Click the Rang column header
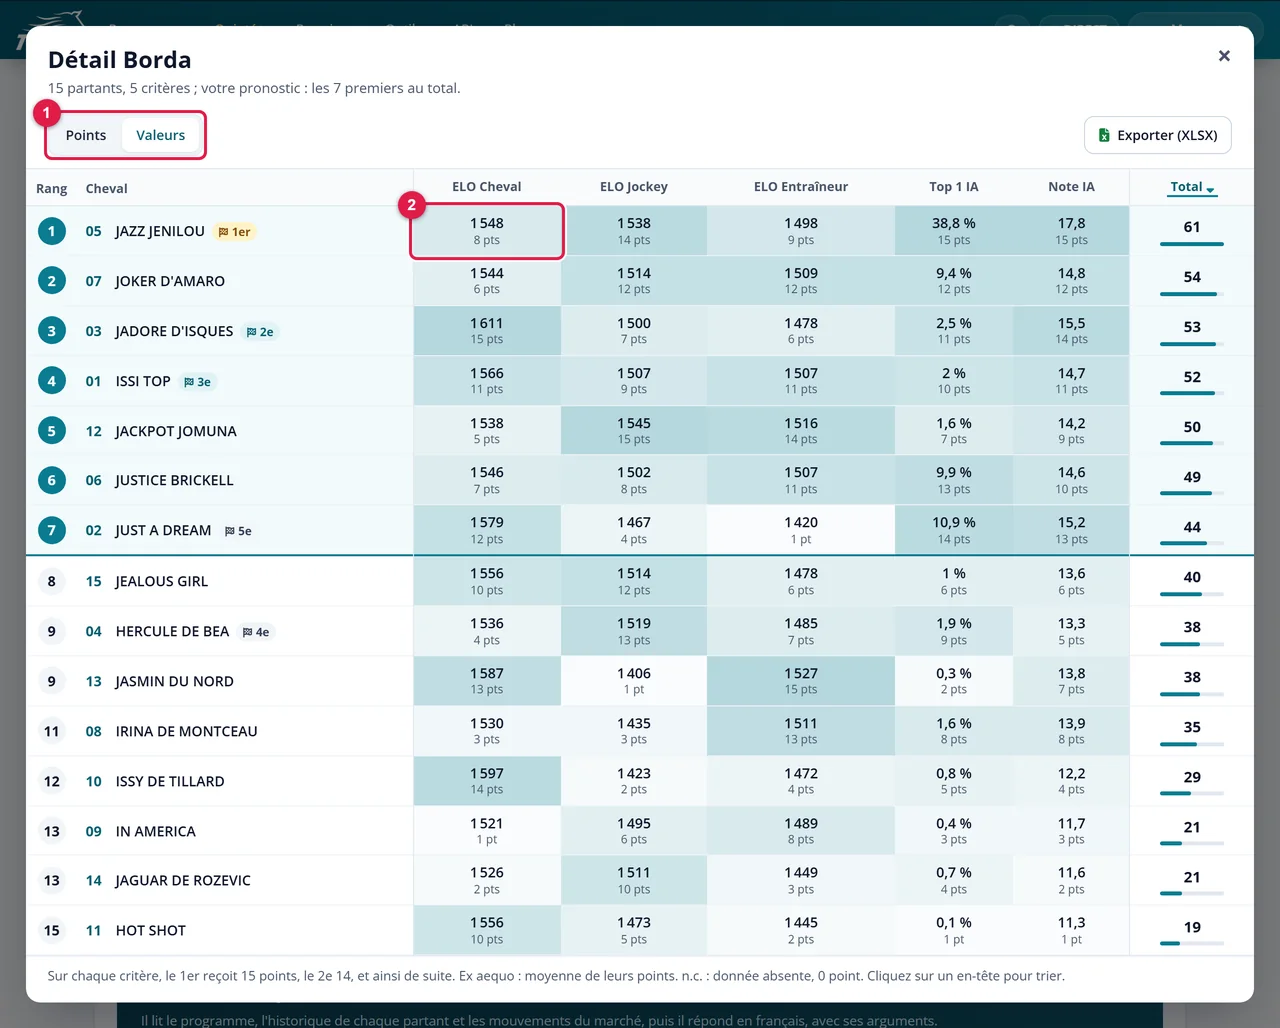The image size is (1280, 1028). (52, 189)
